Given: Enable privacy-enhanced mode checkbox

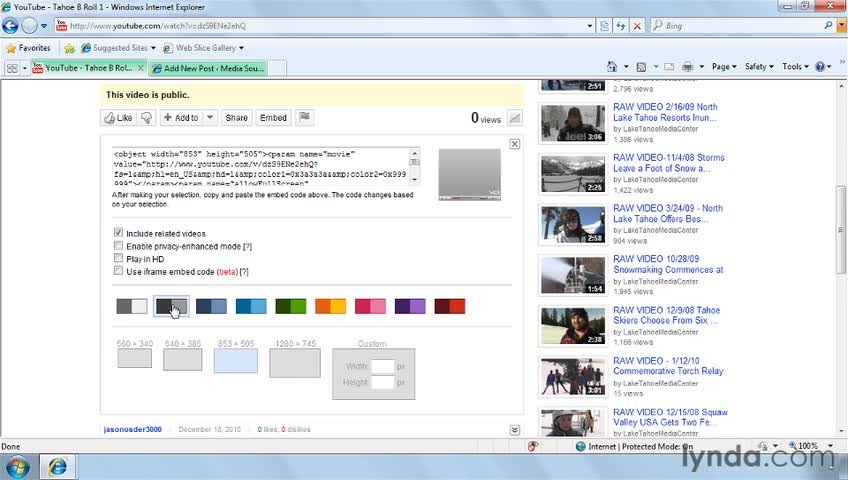Looking at the screenshot, I should [x=118, y=245].
